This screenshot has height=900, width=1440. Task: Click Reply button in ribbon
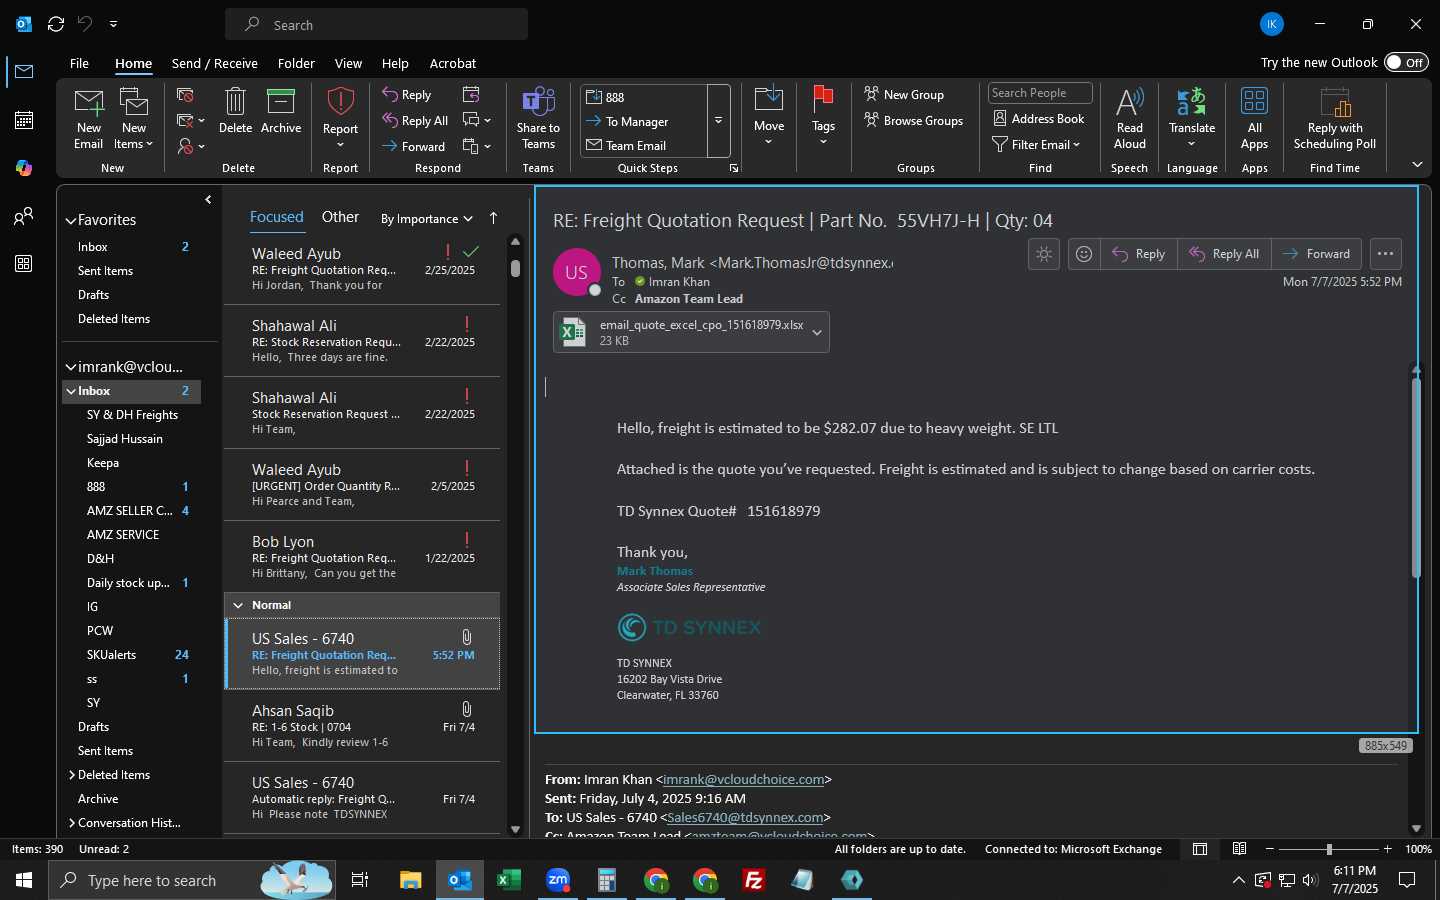(407, 95)
